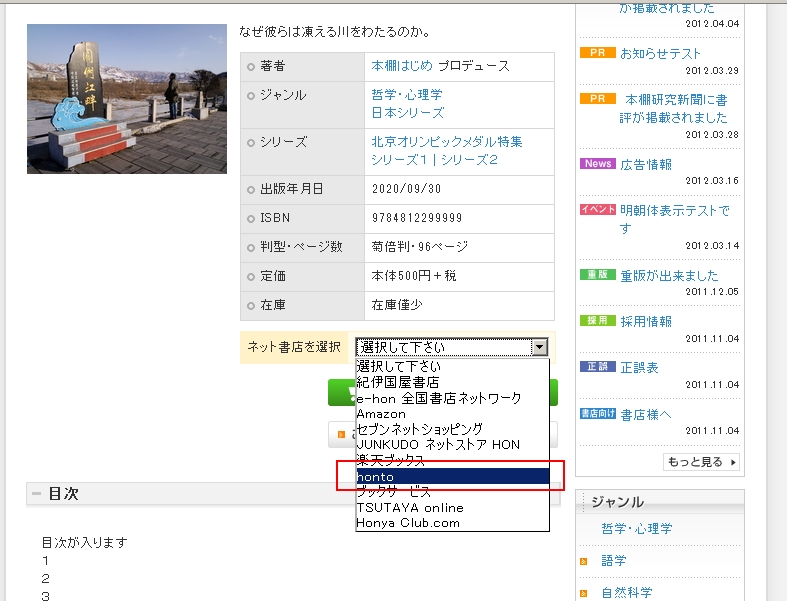This screenshot has height=601, width=787.
Task: Collapse the 目次 section using minus icon
Action: 37,494
